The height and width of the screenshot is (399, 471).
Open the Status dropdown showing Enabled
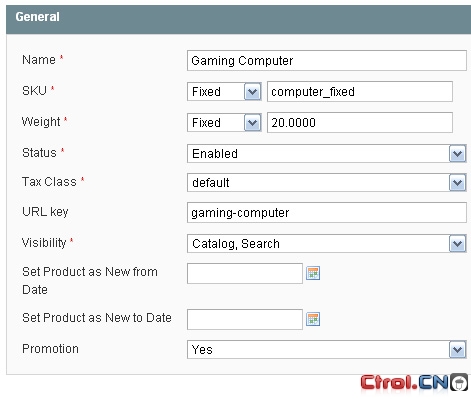326,154
